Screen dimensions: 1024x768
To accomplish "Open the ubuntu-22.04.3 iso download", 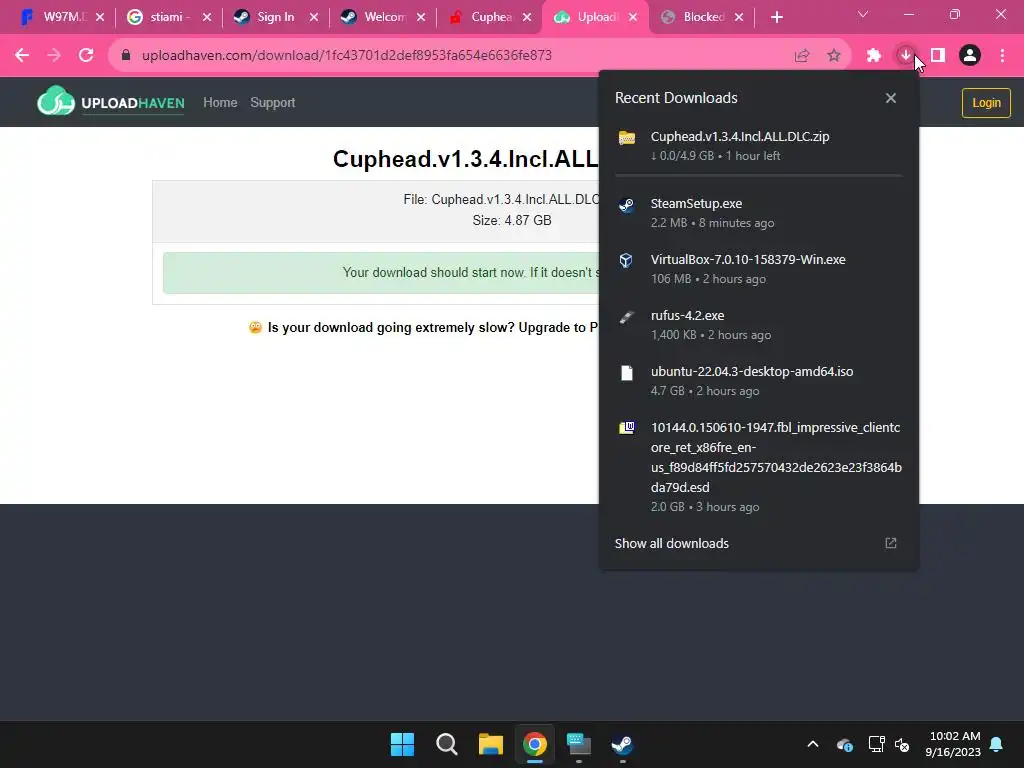I will (759, 381).
